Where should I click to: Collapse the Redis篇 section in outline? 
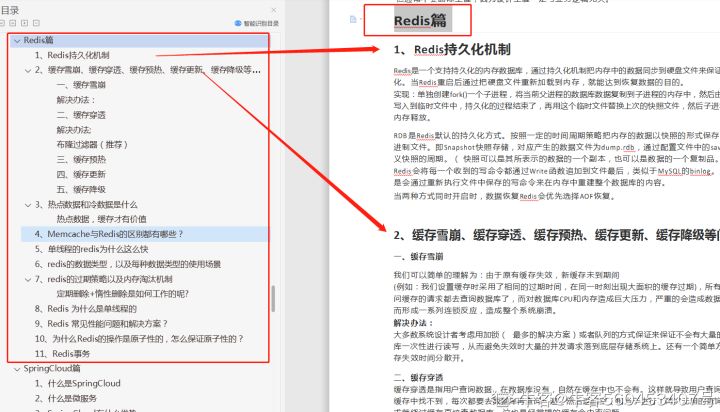pyautogui.click(x=17, y=40)
